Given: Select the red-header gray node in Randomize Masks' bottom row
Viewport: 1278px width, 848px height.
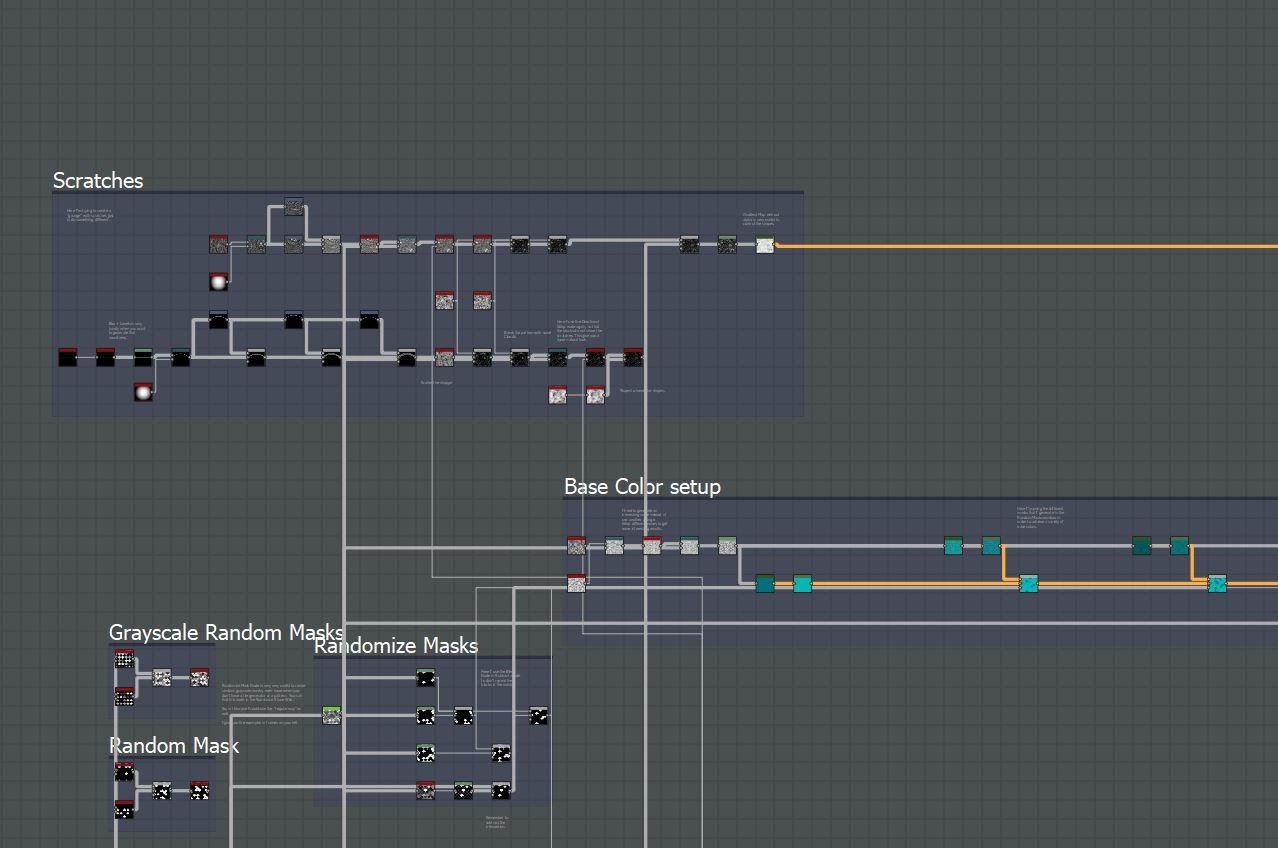Looking at the screenshot, I should (425, 790).
